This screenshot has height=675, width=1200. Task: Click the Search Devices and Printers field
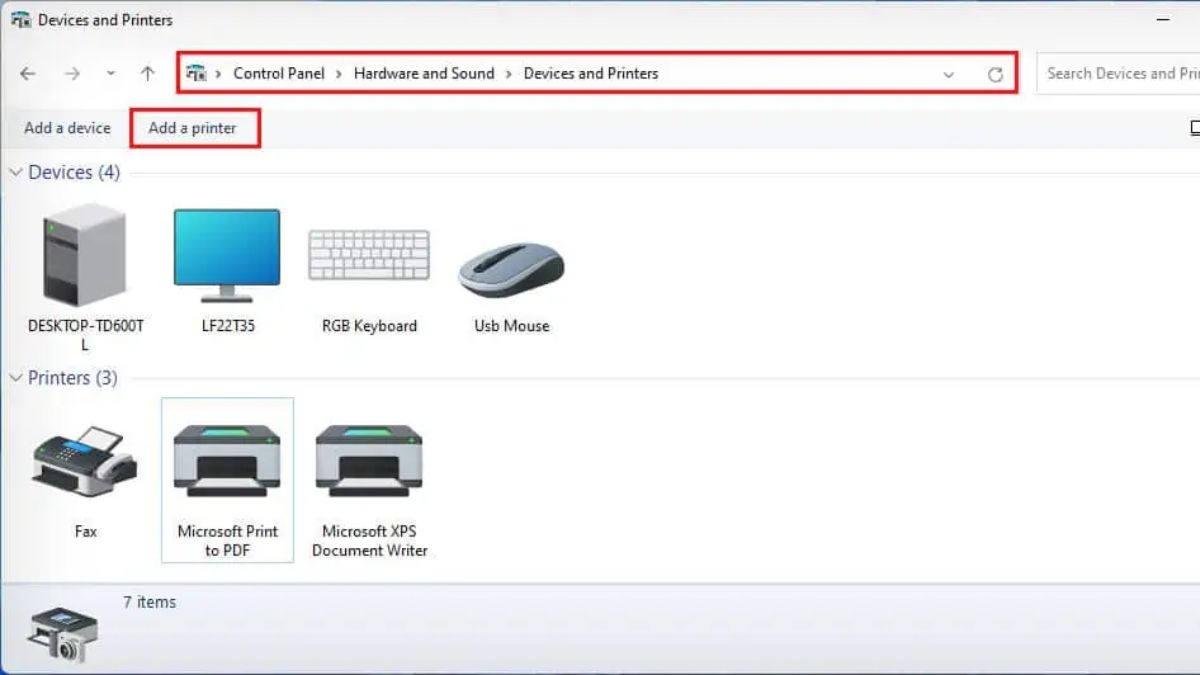click(1120, 73)
